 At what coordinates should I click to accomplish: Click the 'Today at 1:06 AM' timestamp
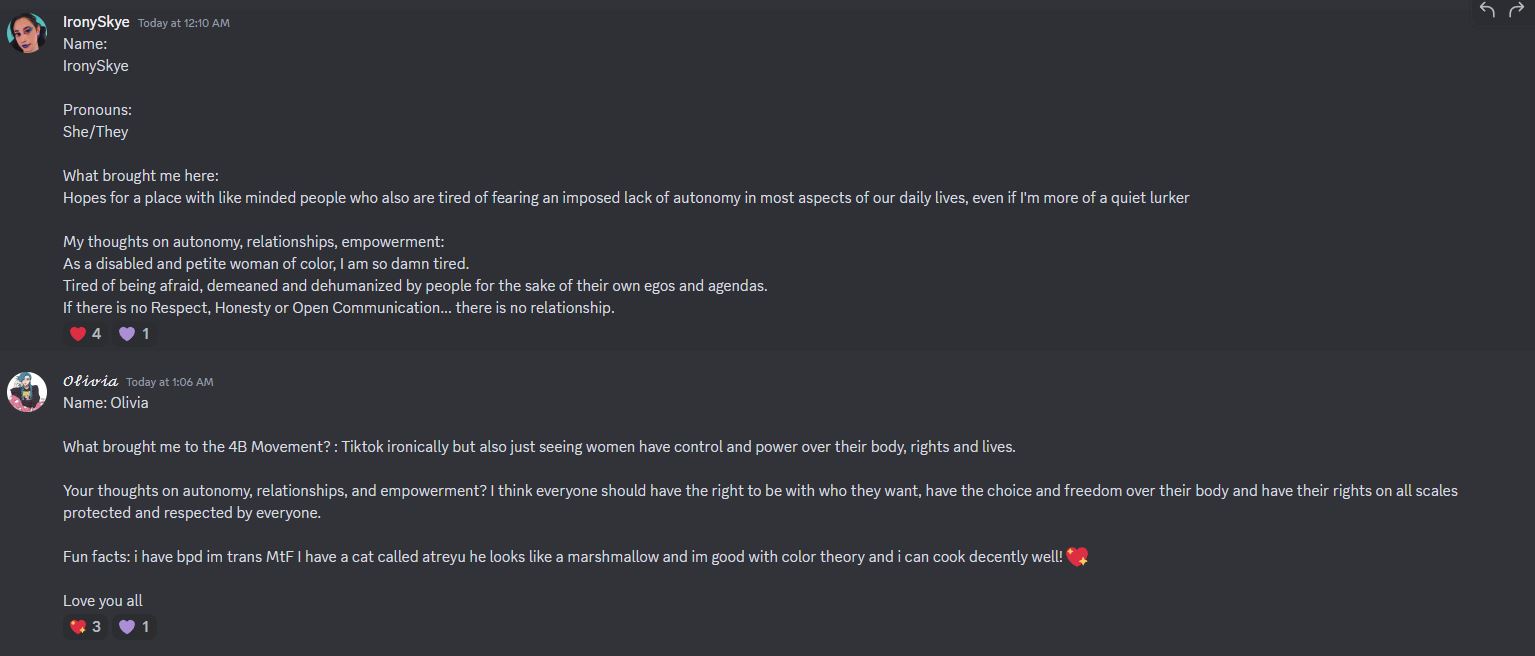pos(170,382)
